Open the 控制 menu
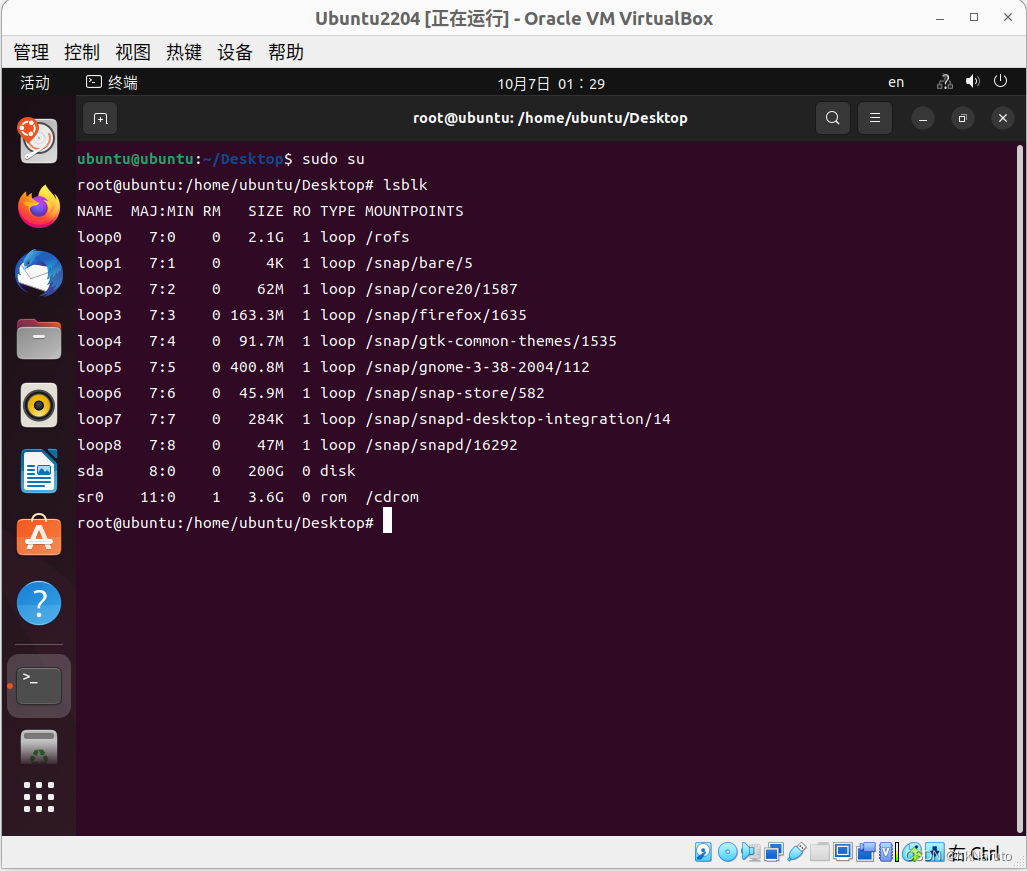This screenshot has width=1027, height=871. (82, 52)
